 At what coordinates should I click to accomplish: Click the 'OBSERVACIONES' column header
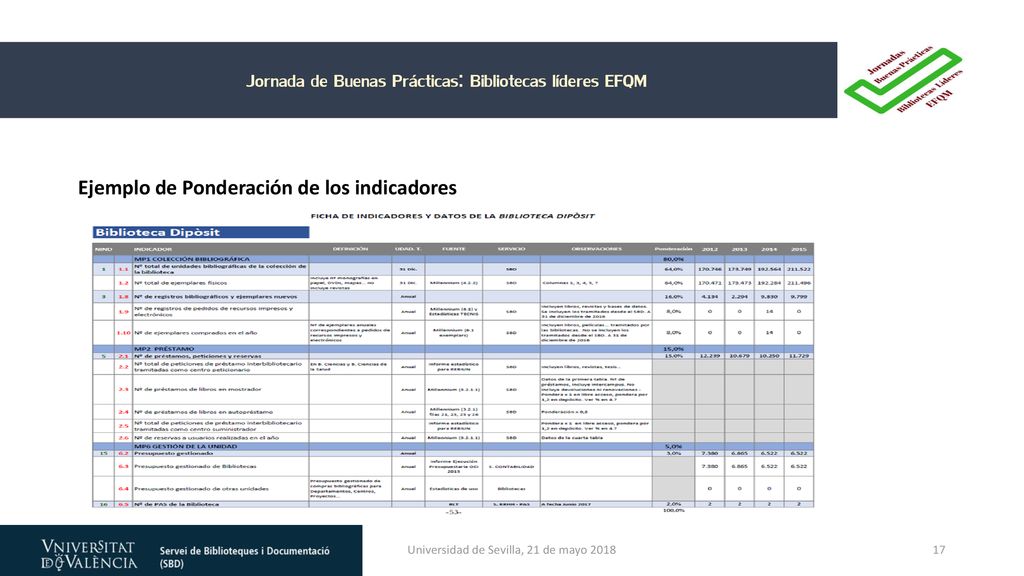click(596, 249)
